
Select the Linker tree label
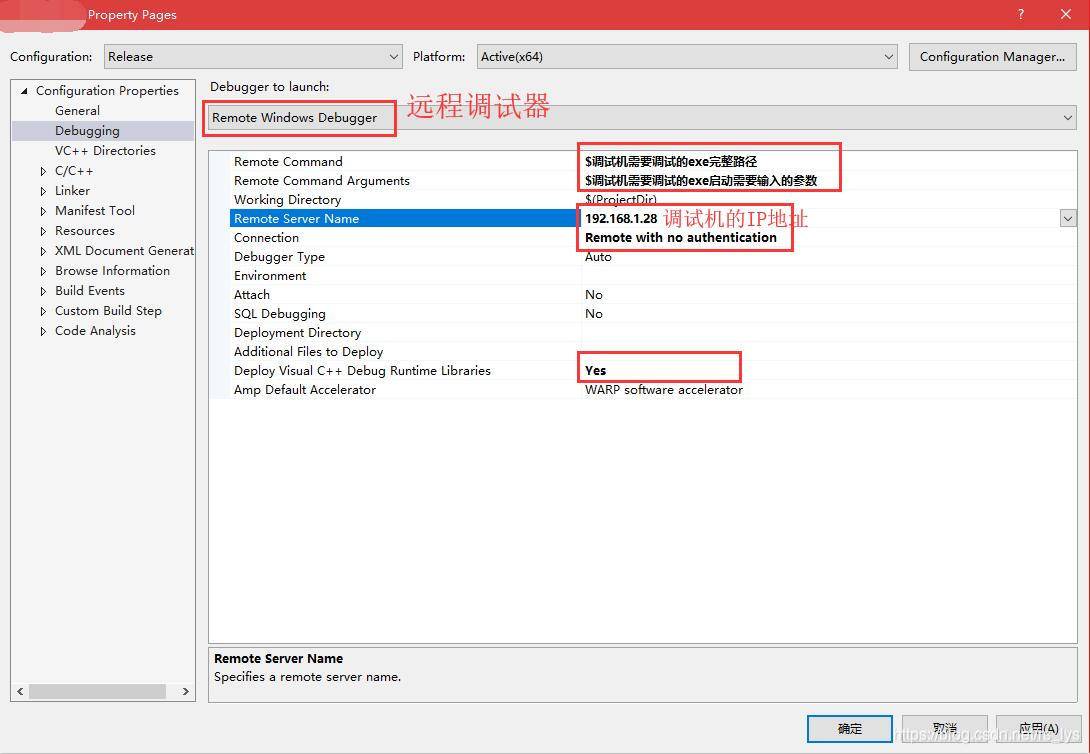point(72,190)
